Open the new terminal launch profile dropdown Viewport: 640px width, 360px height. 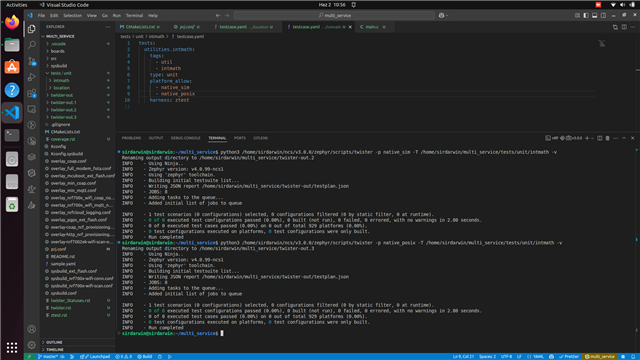coord(592,138)
